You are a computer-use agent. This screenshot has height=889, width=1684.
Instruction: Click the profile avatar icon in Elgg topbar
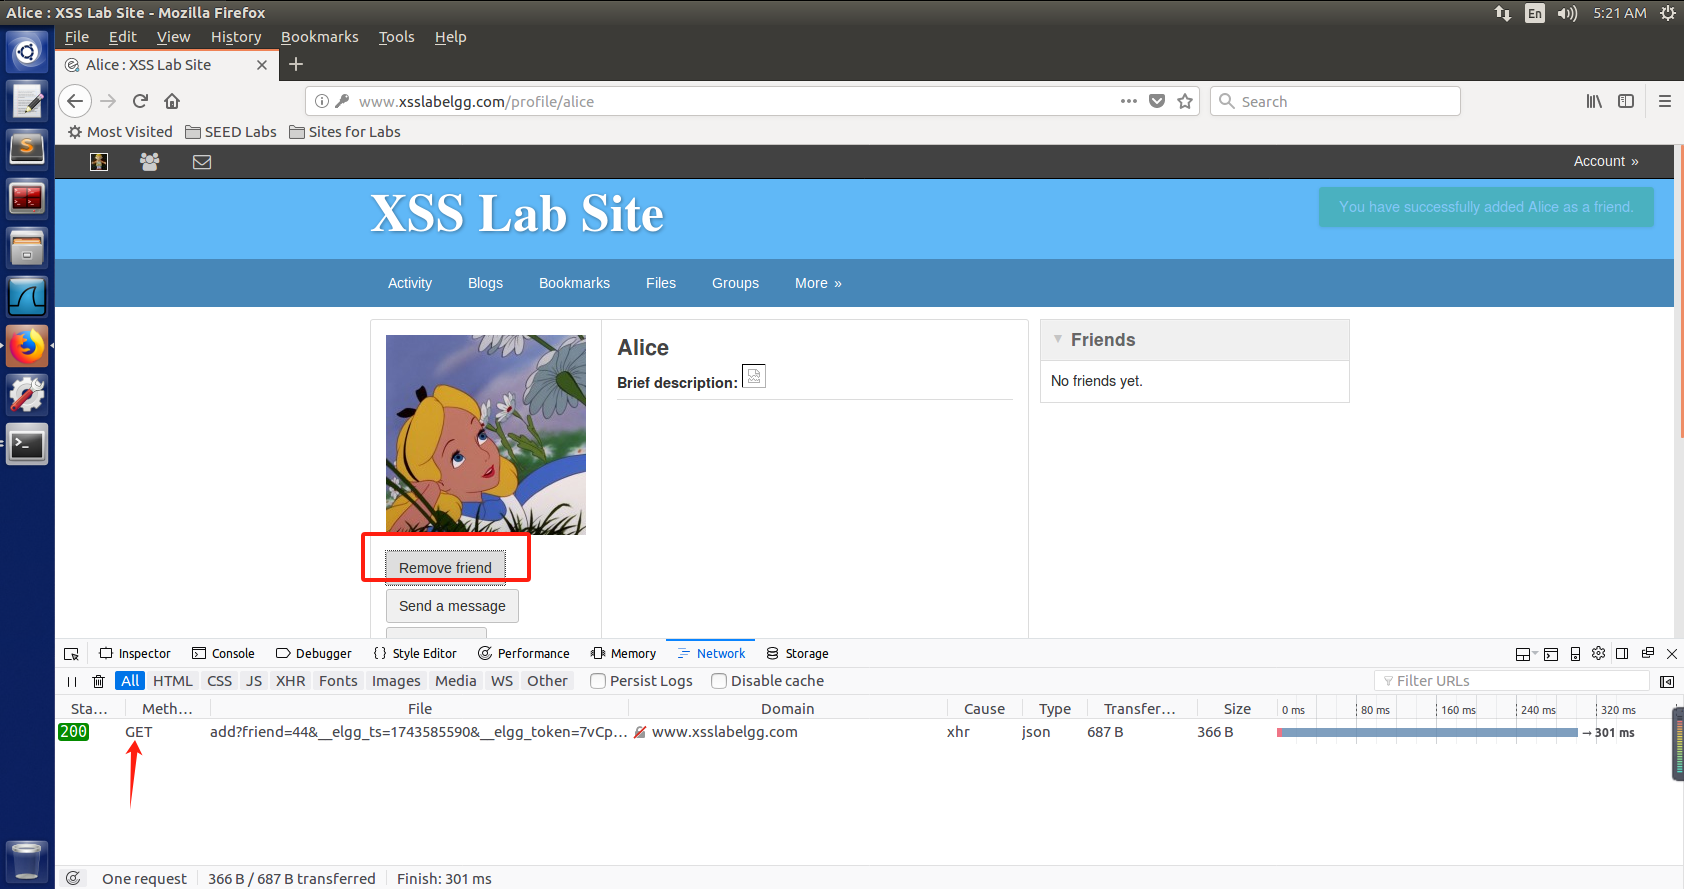99,161
